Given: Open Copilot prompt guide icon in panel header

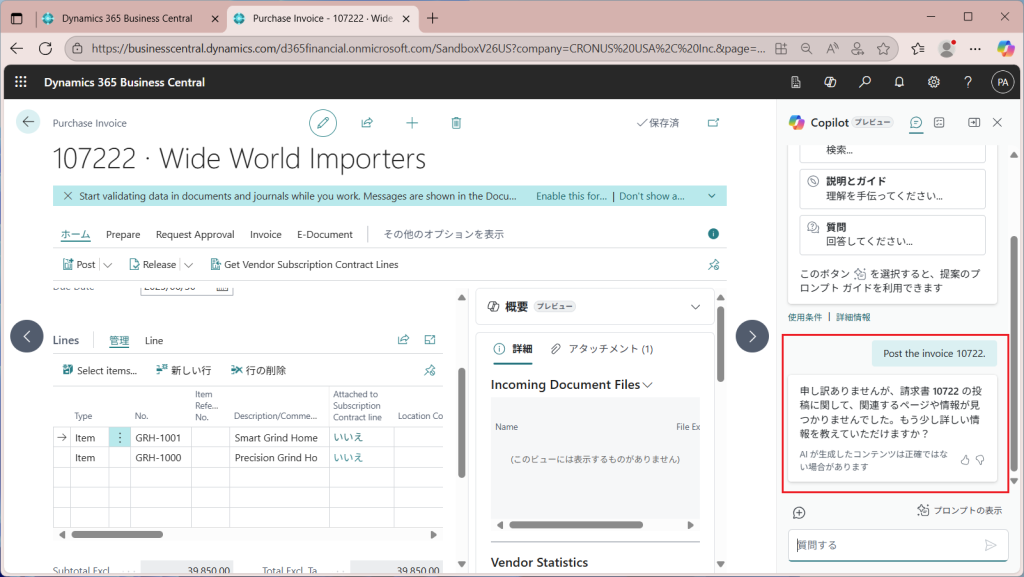Looking at the screenshot, I should [939, 123].
